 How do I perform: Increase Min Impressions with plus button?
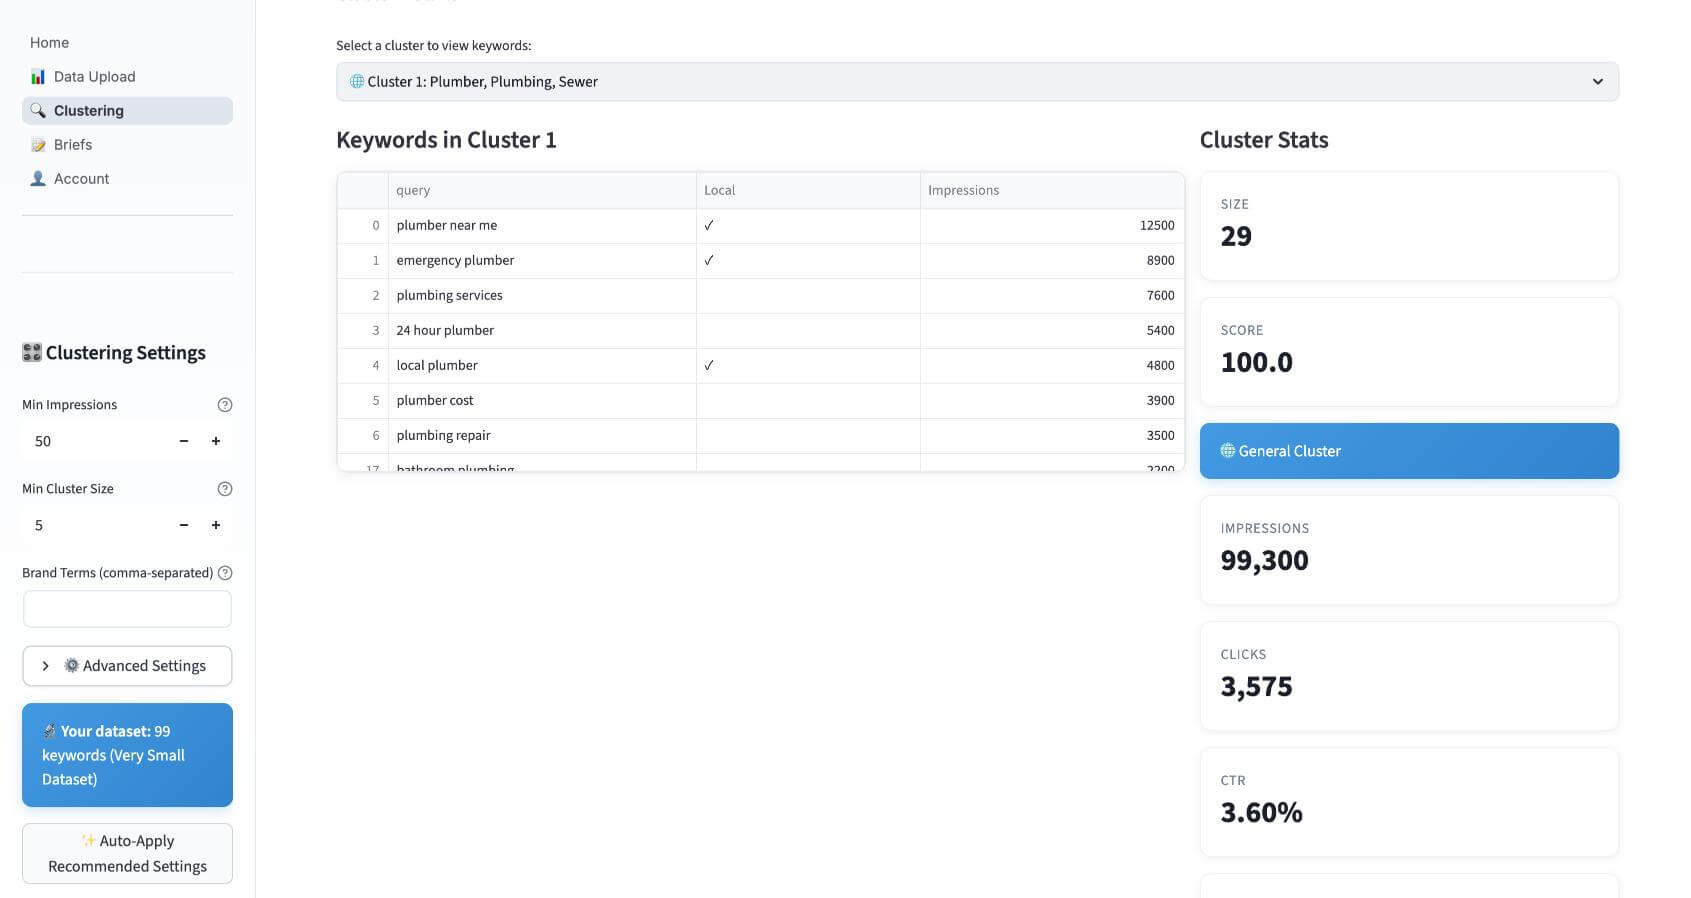coord(216,441)
